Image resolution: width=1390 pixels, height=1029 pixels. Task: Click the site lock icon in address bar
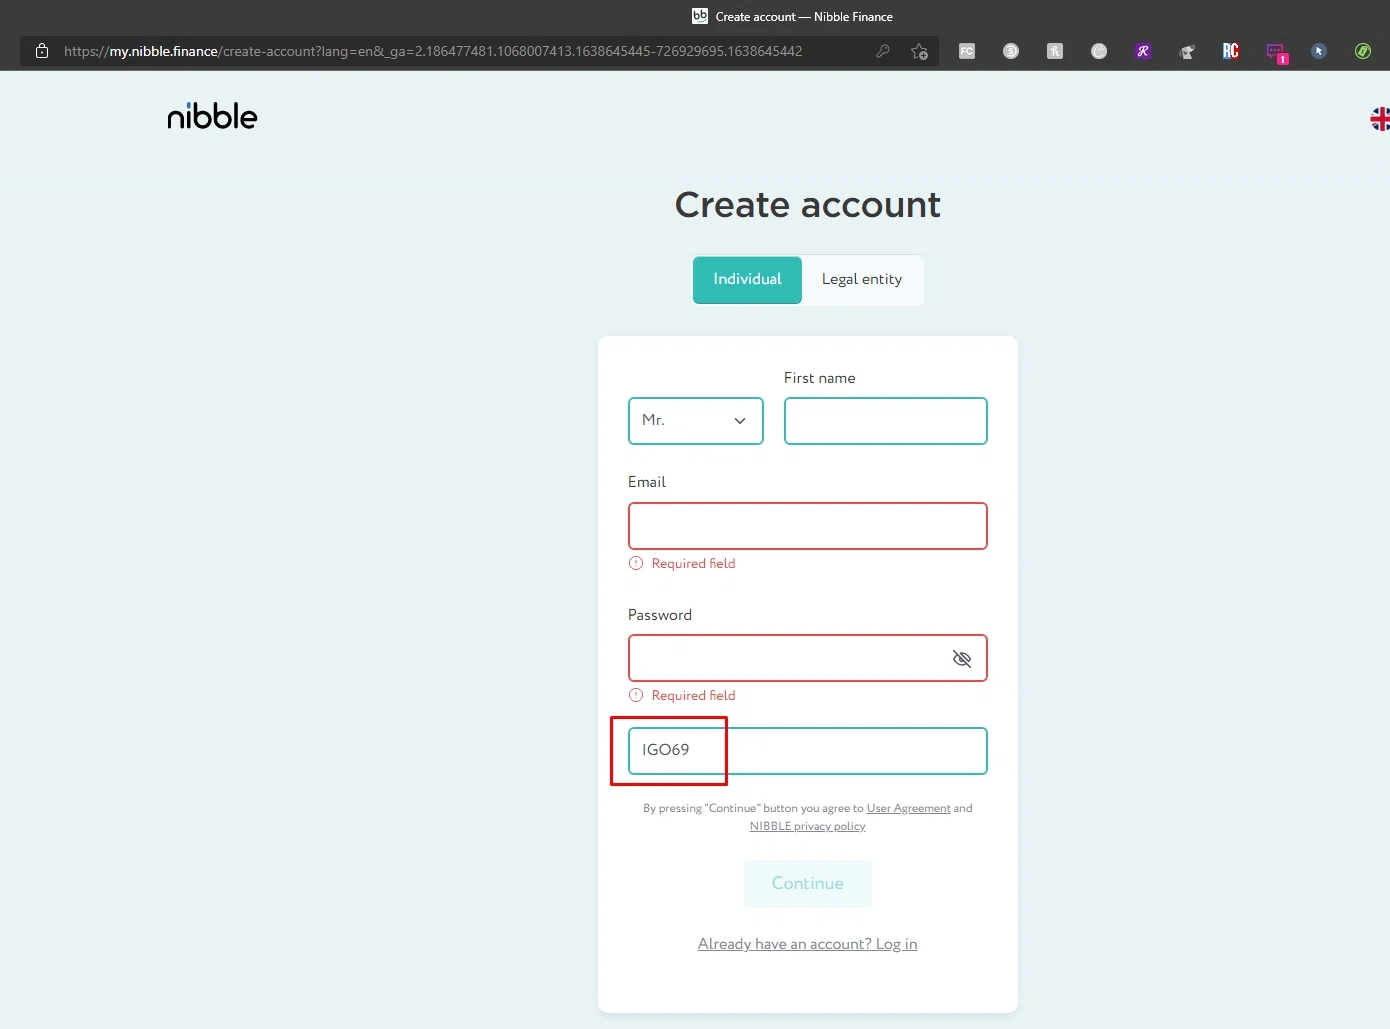[42, 51]
